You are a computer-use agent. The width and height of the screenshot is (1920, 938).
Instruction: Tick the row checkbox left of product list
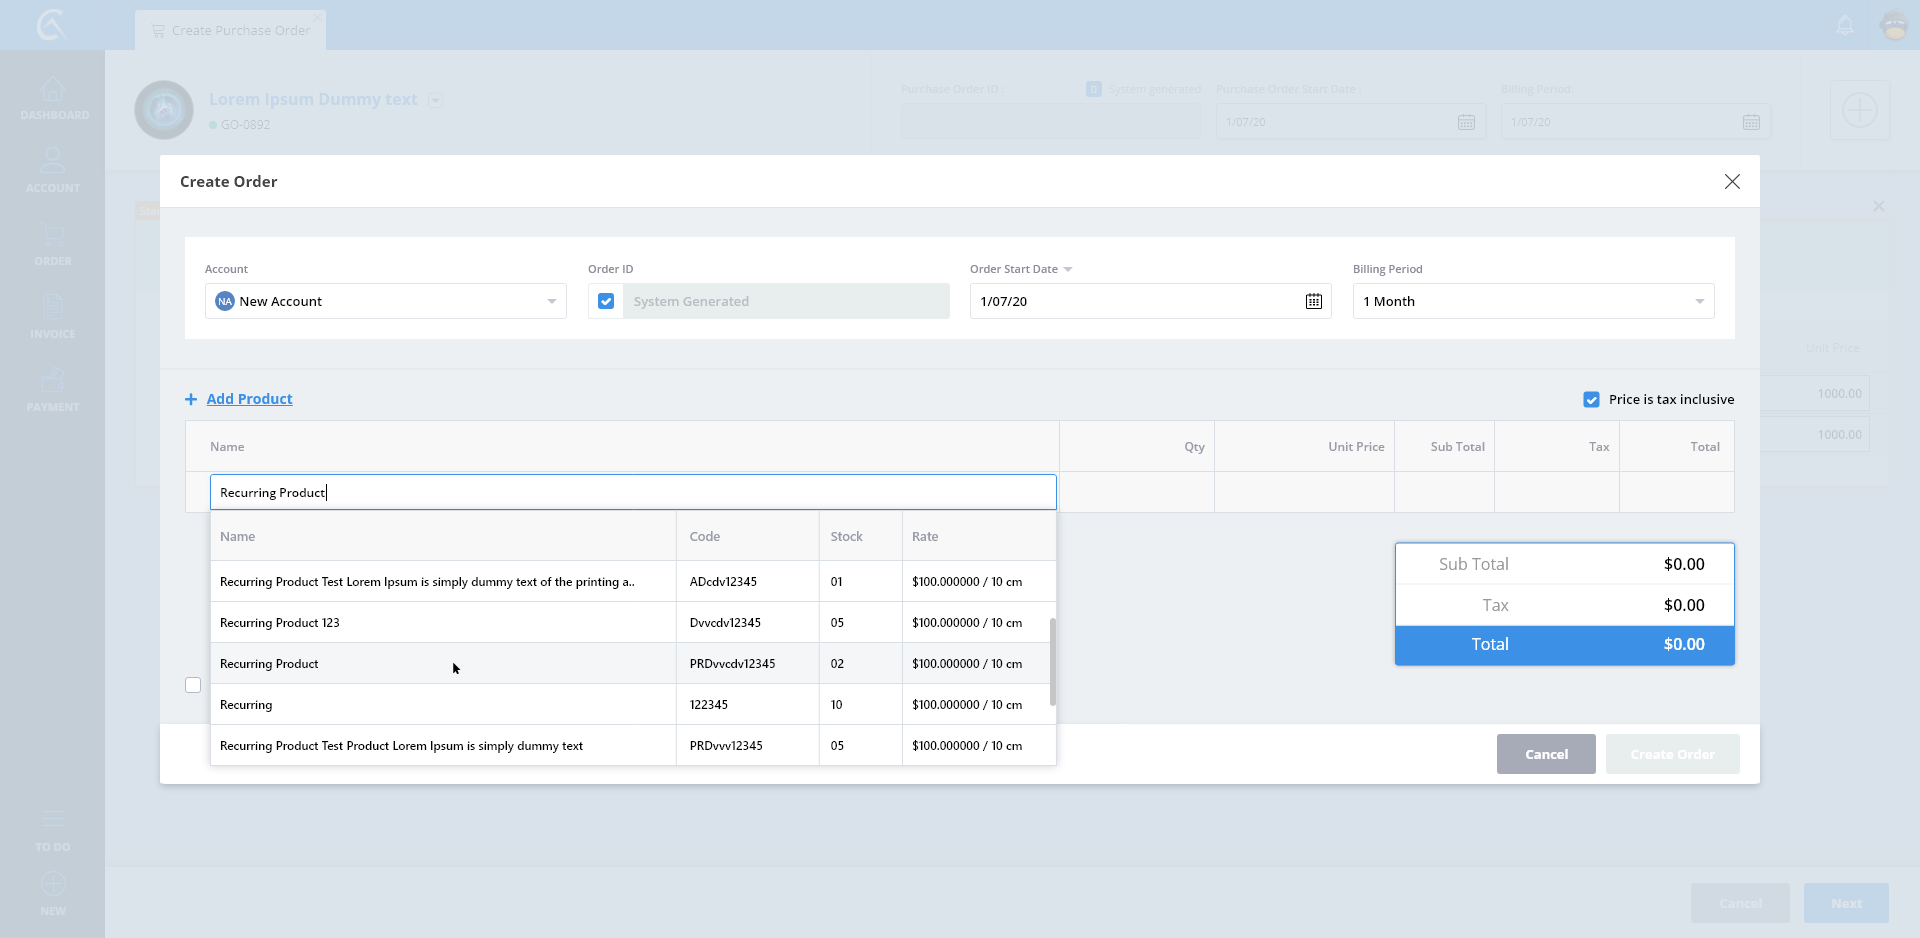pyautogui.click(x=193, y=685)
